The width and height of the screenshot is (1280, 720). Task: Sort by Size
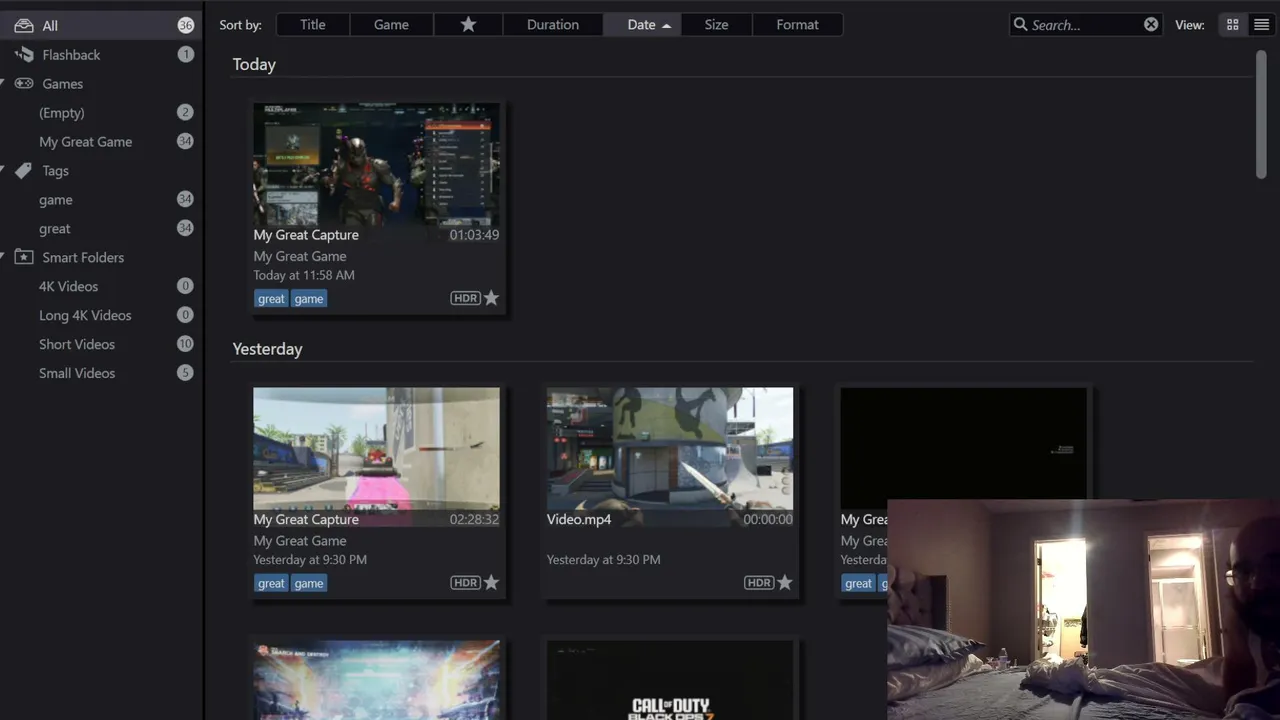pos(716,24)
